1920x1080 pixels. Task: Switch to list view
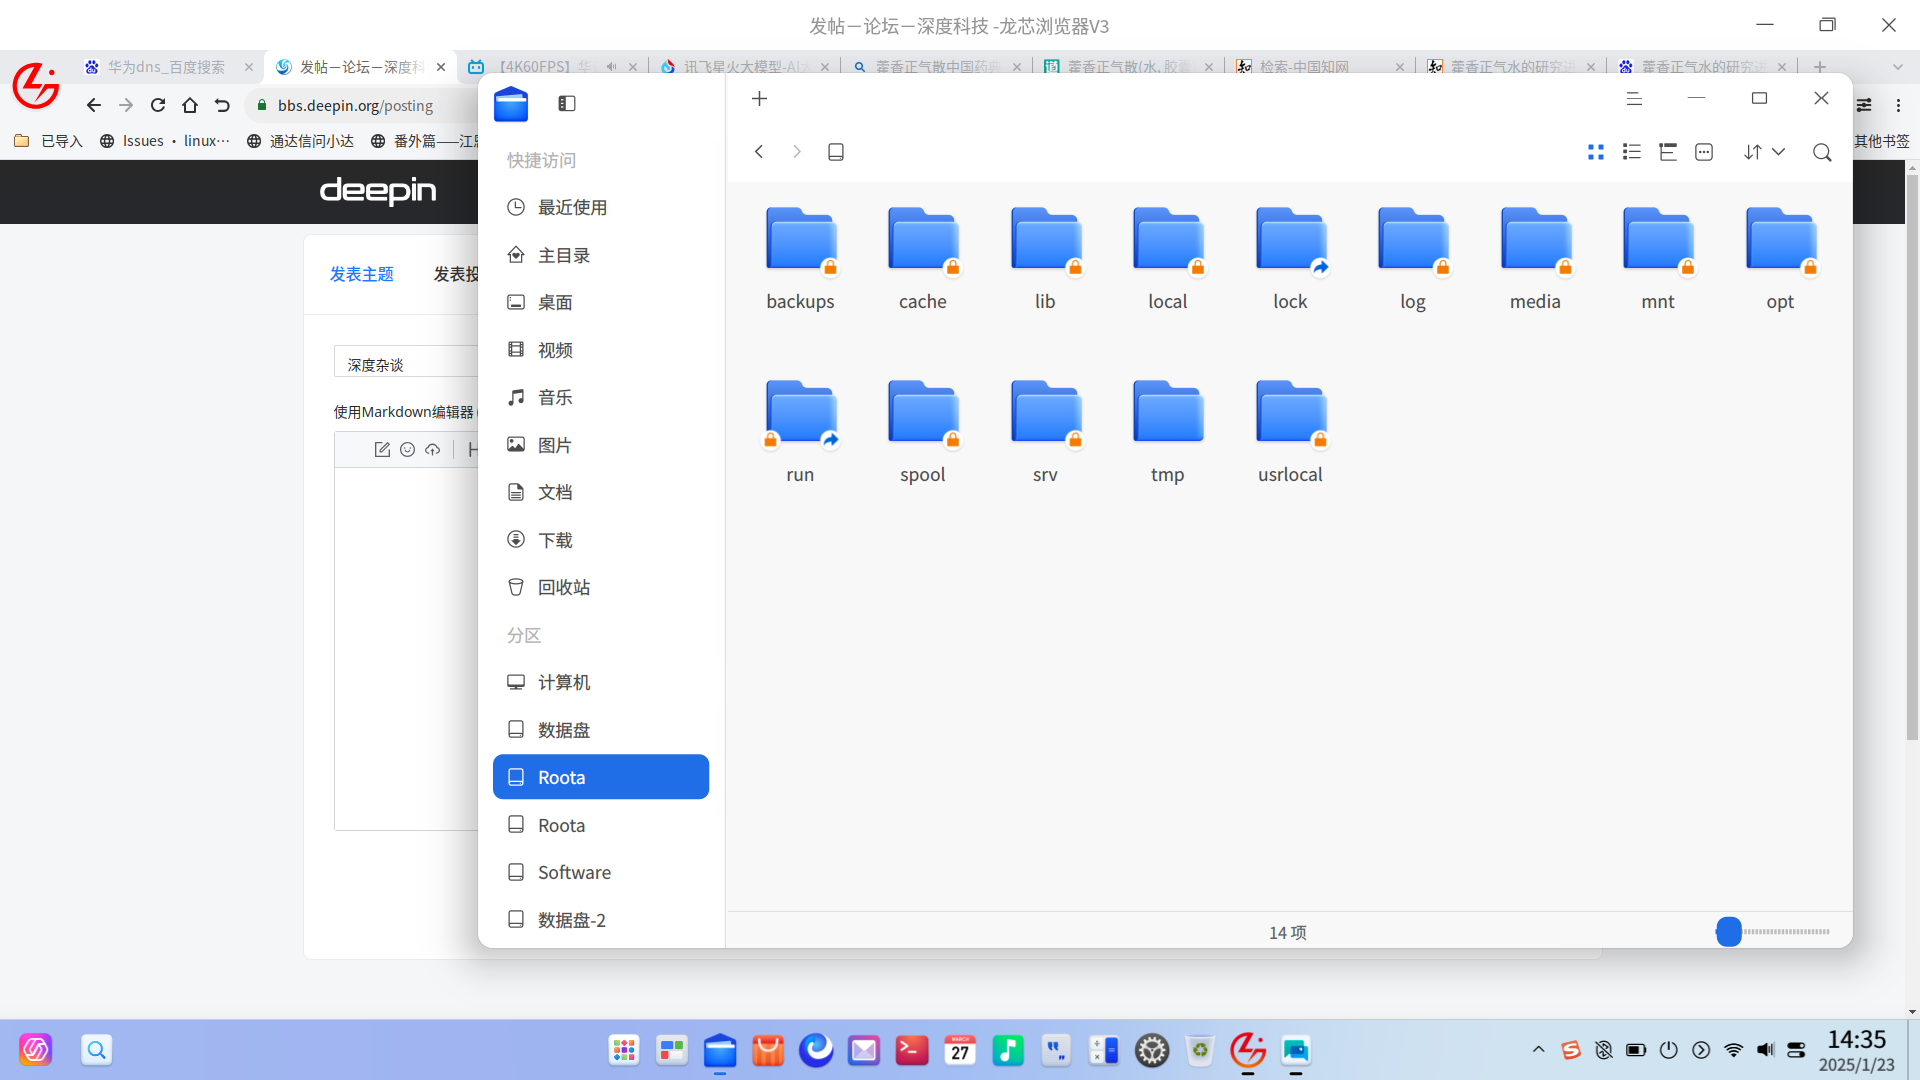coord(1632,152)
